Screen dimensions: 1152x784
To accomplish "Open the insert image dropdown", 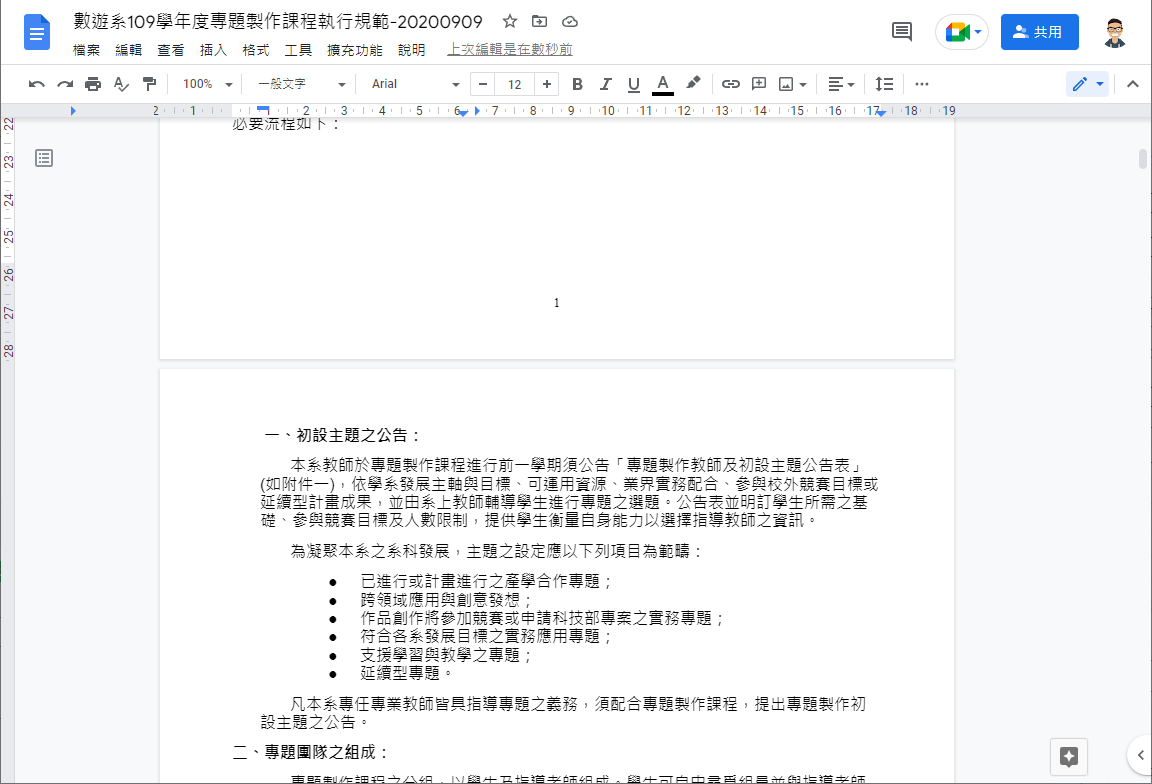I will point(793,84).
